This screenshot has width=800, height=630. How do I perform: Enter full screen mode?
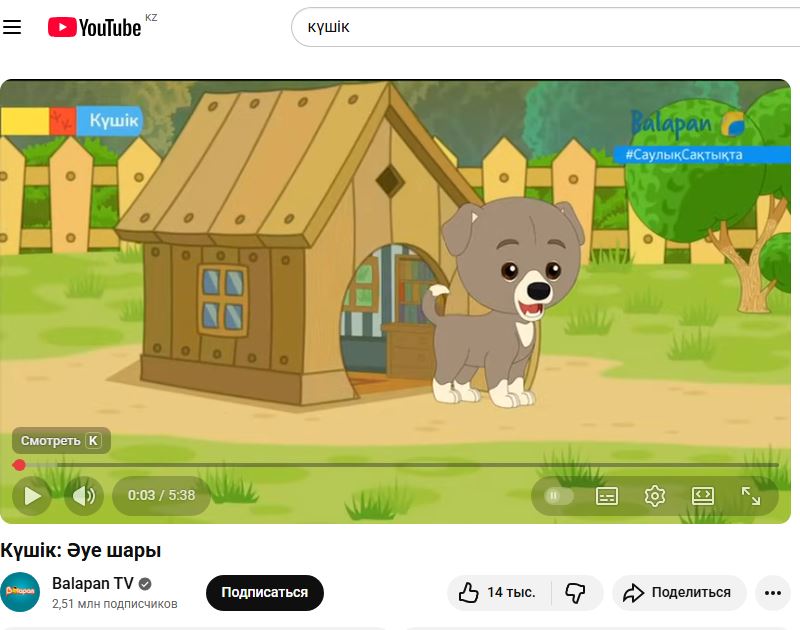[751, 495]
